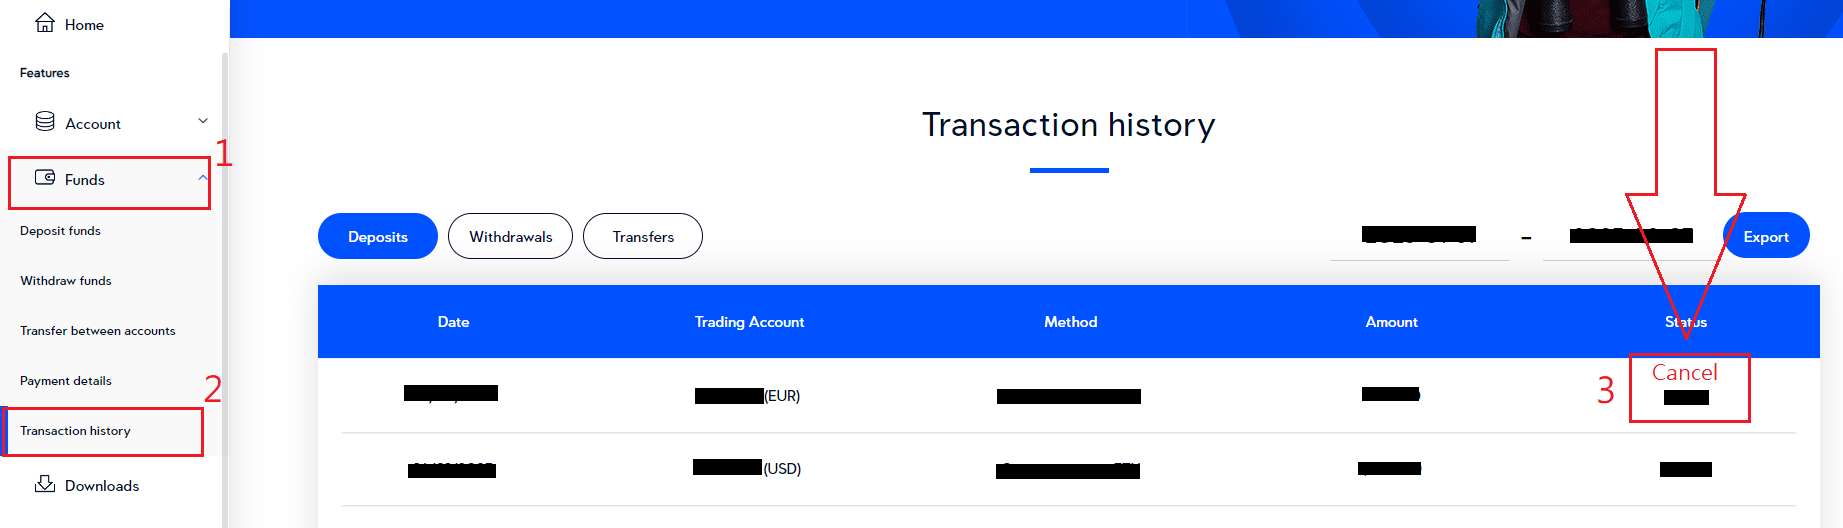Click the Account database stack icon
The width and height of the screenshot is (1843, 528).
[x=45, y=122]
